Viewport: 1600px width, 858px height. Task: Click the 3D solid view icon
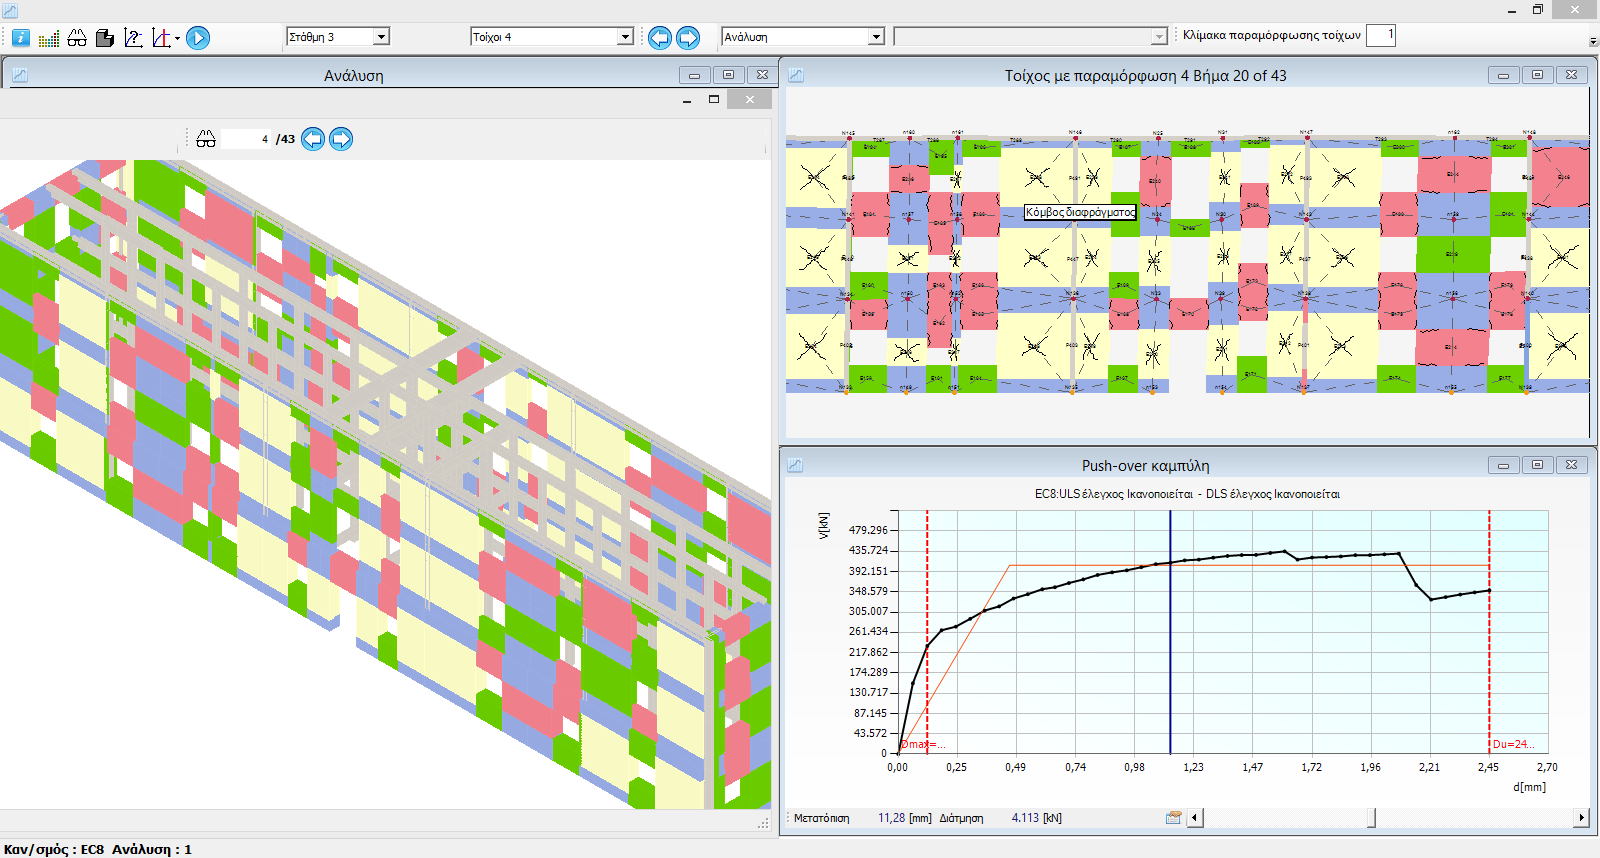(x=105, y=38)
